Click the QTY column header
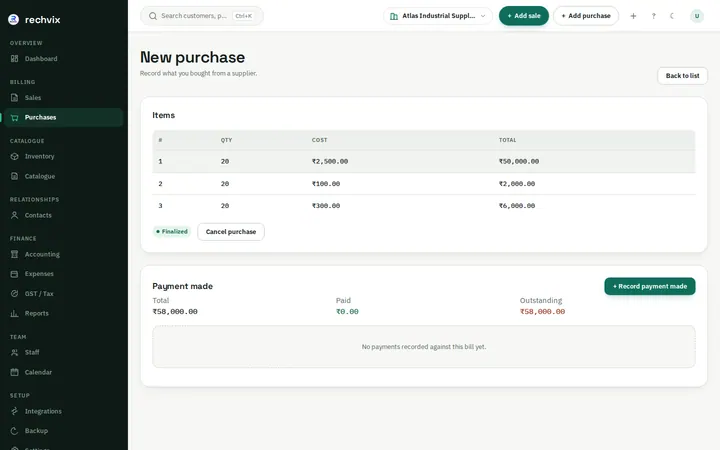The width and height of the screenshot is (720, 450). pyautogui.click(x=226, y=140)
